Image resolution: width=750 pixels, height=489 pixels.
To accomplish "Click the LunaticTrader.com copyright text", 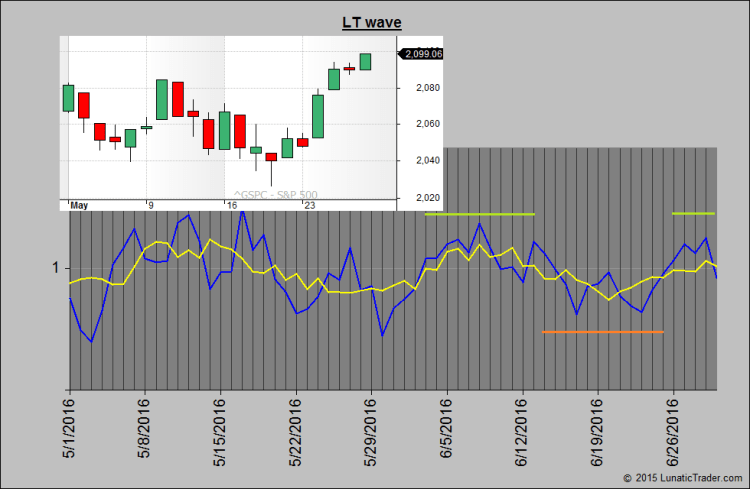I will click(x=683, y=480).
